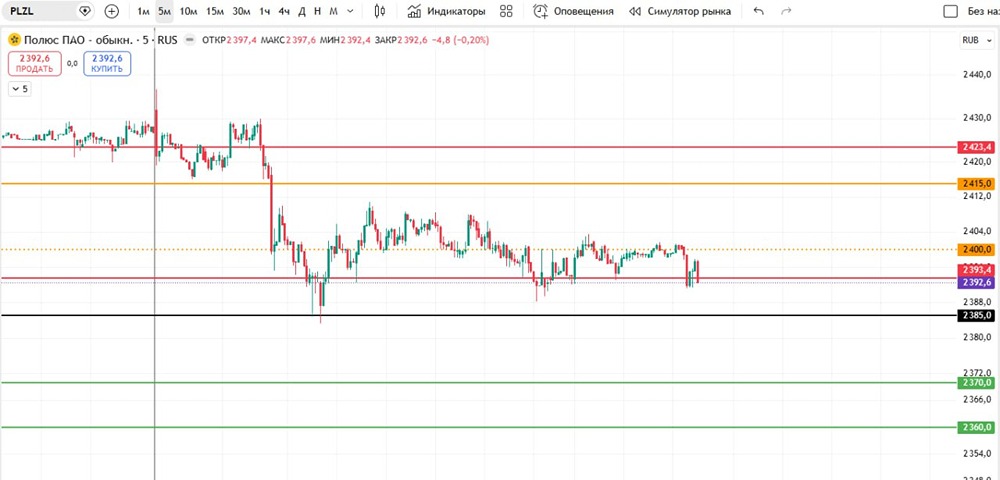Add symbol with the plus circle icon

click(112, 11)
